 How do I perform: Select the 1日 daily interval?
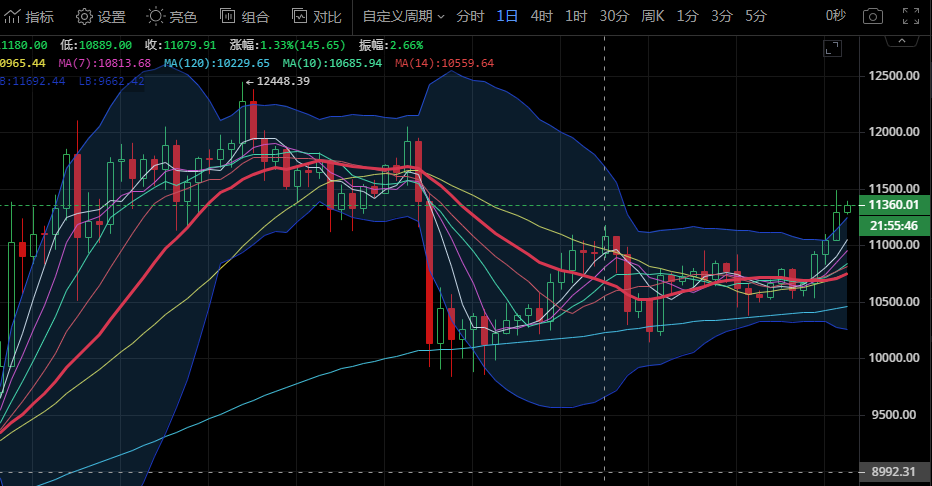point(507,16)
